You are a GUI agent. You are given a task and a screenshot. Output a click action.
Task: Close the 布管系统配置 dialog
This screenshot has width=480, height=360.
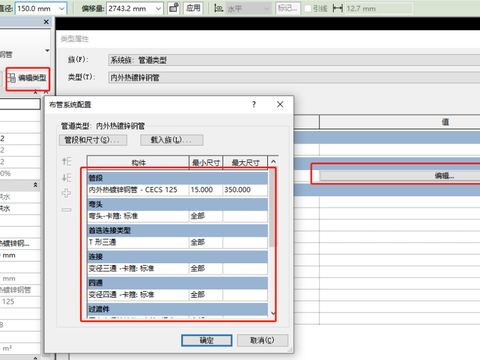coord(280,104)
